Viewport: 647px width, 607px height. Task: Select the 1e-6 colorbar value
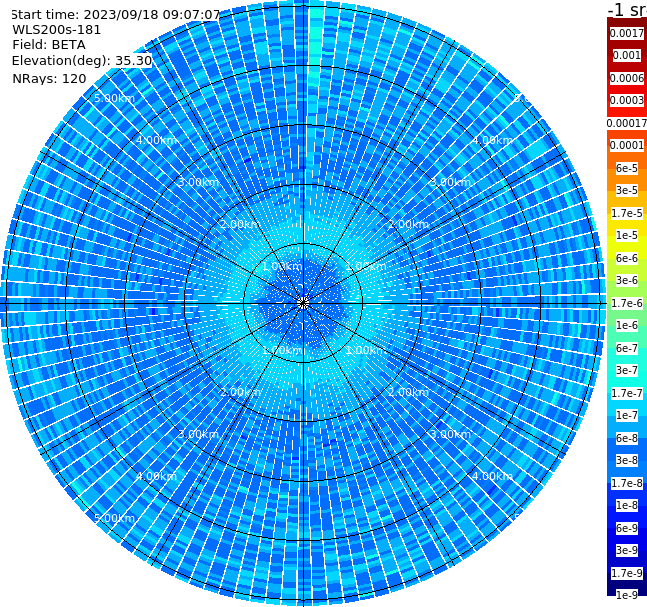coord(627,325)
